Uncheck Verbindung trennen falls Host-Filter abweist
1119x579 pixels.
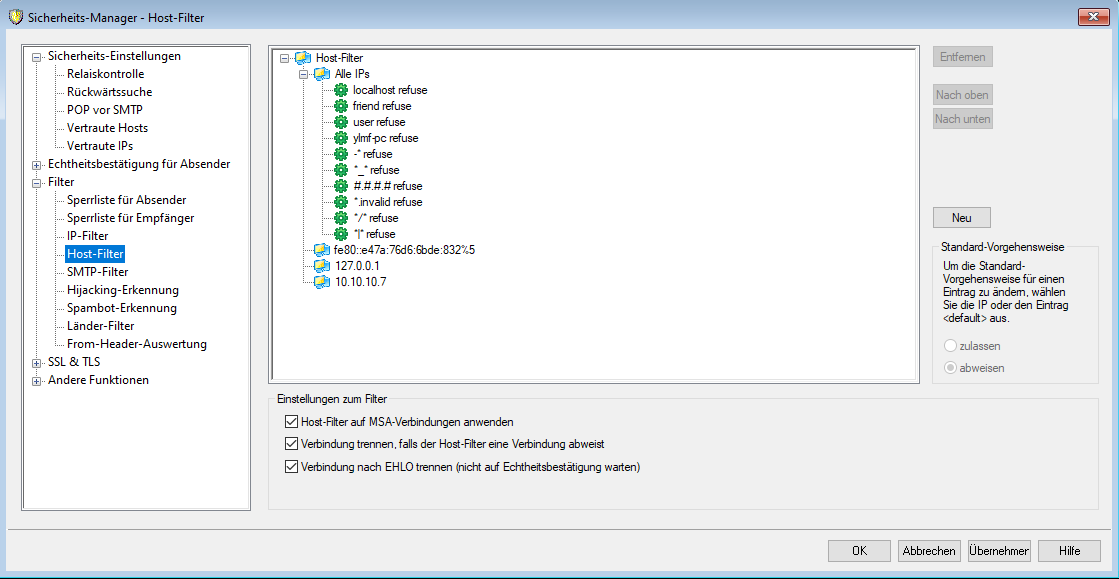tap(292, 444)
